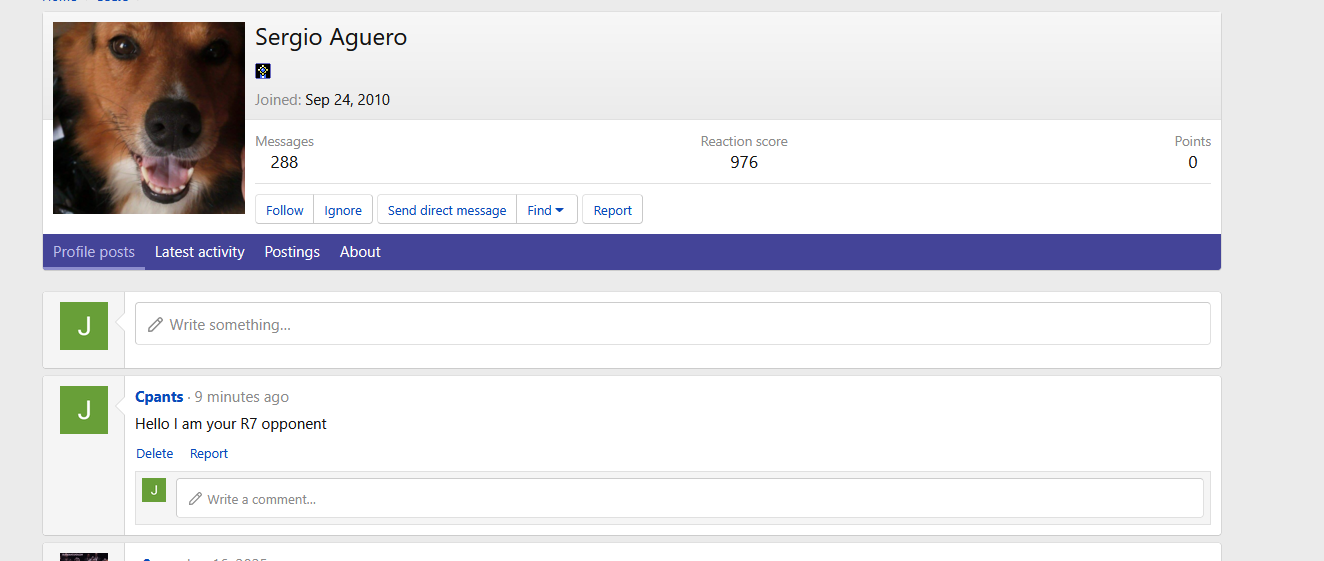Image resolution: width=1324 pixels, height=561 pixels.
Task: Click the J avatar beside Write something
Action: pos(84,326)
